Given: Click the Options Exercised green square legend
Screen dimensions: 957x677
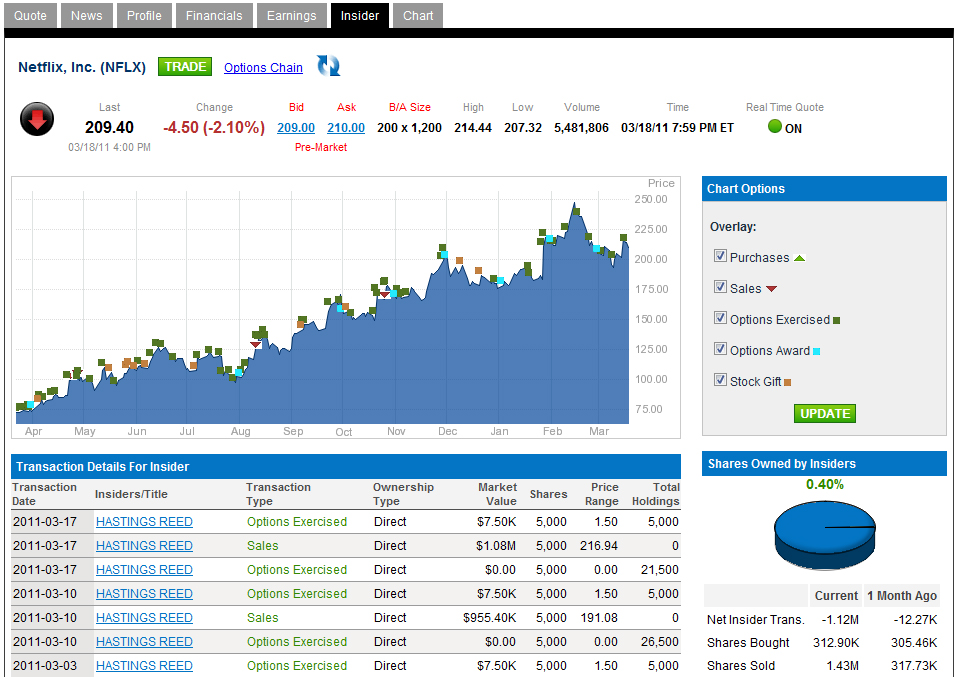Looking at the screenshot, I should pyautogui.click(x=837, y=320).
